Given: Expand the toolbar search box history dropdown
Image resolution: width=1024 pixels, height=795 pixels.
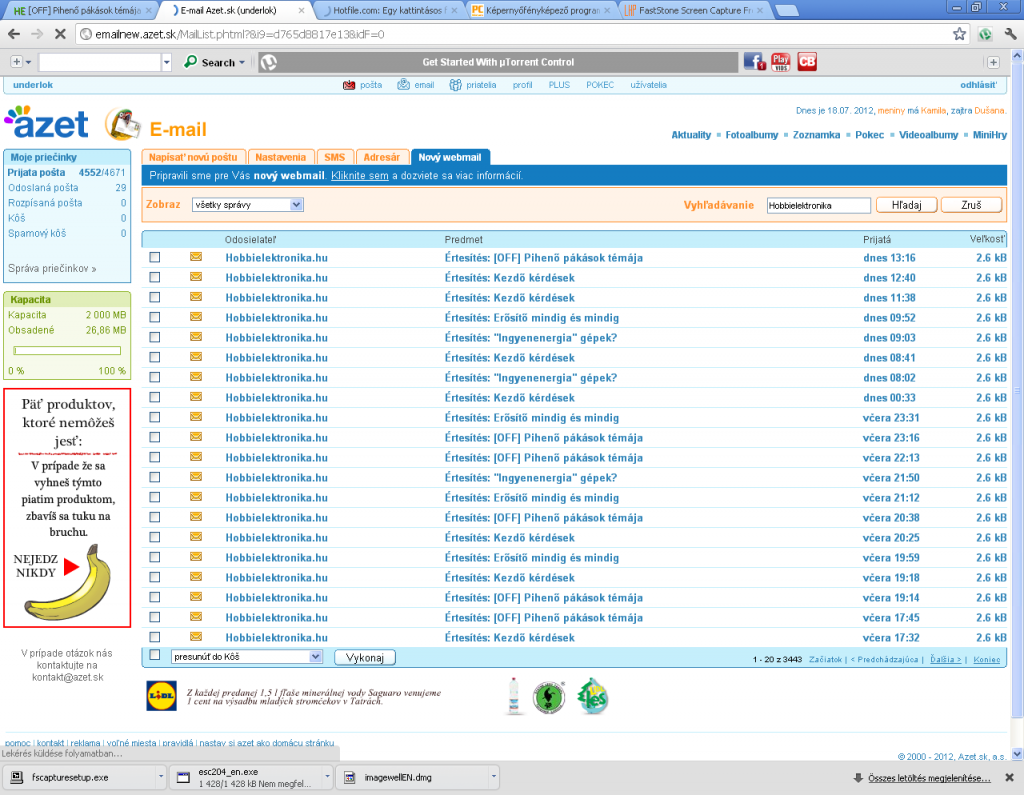Looking at the screenshot, I should coord(167,62).
